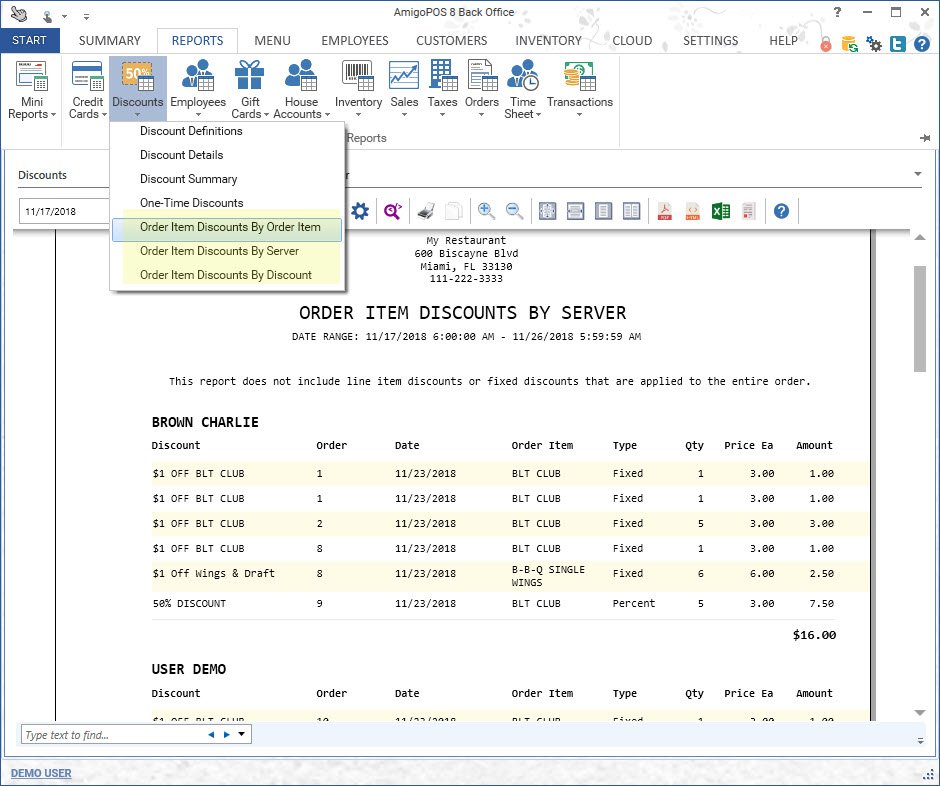Open the blue help icon in toolbar

tap(781, 211)
